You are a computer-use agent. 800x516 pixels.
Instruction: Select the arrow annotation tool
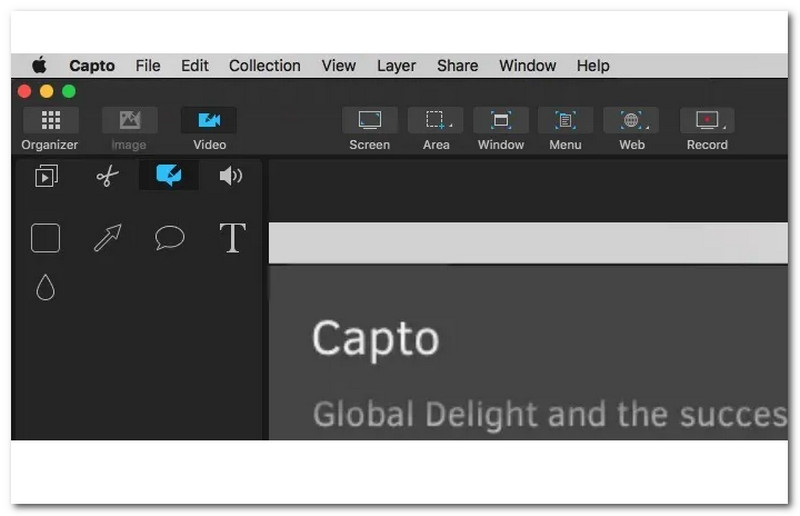(107, 238)
